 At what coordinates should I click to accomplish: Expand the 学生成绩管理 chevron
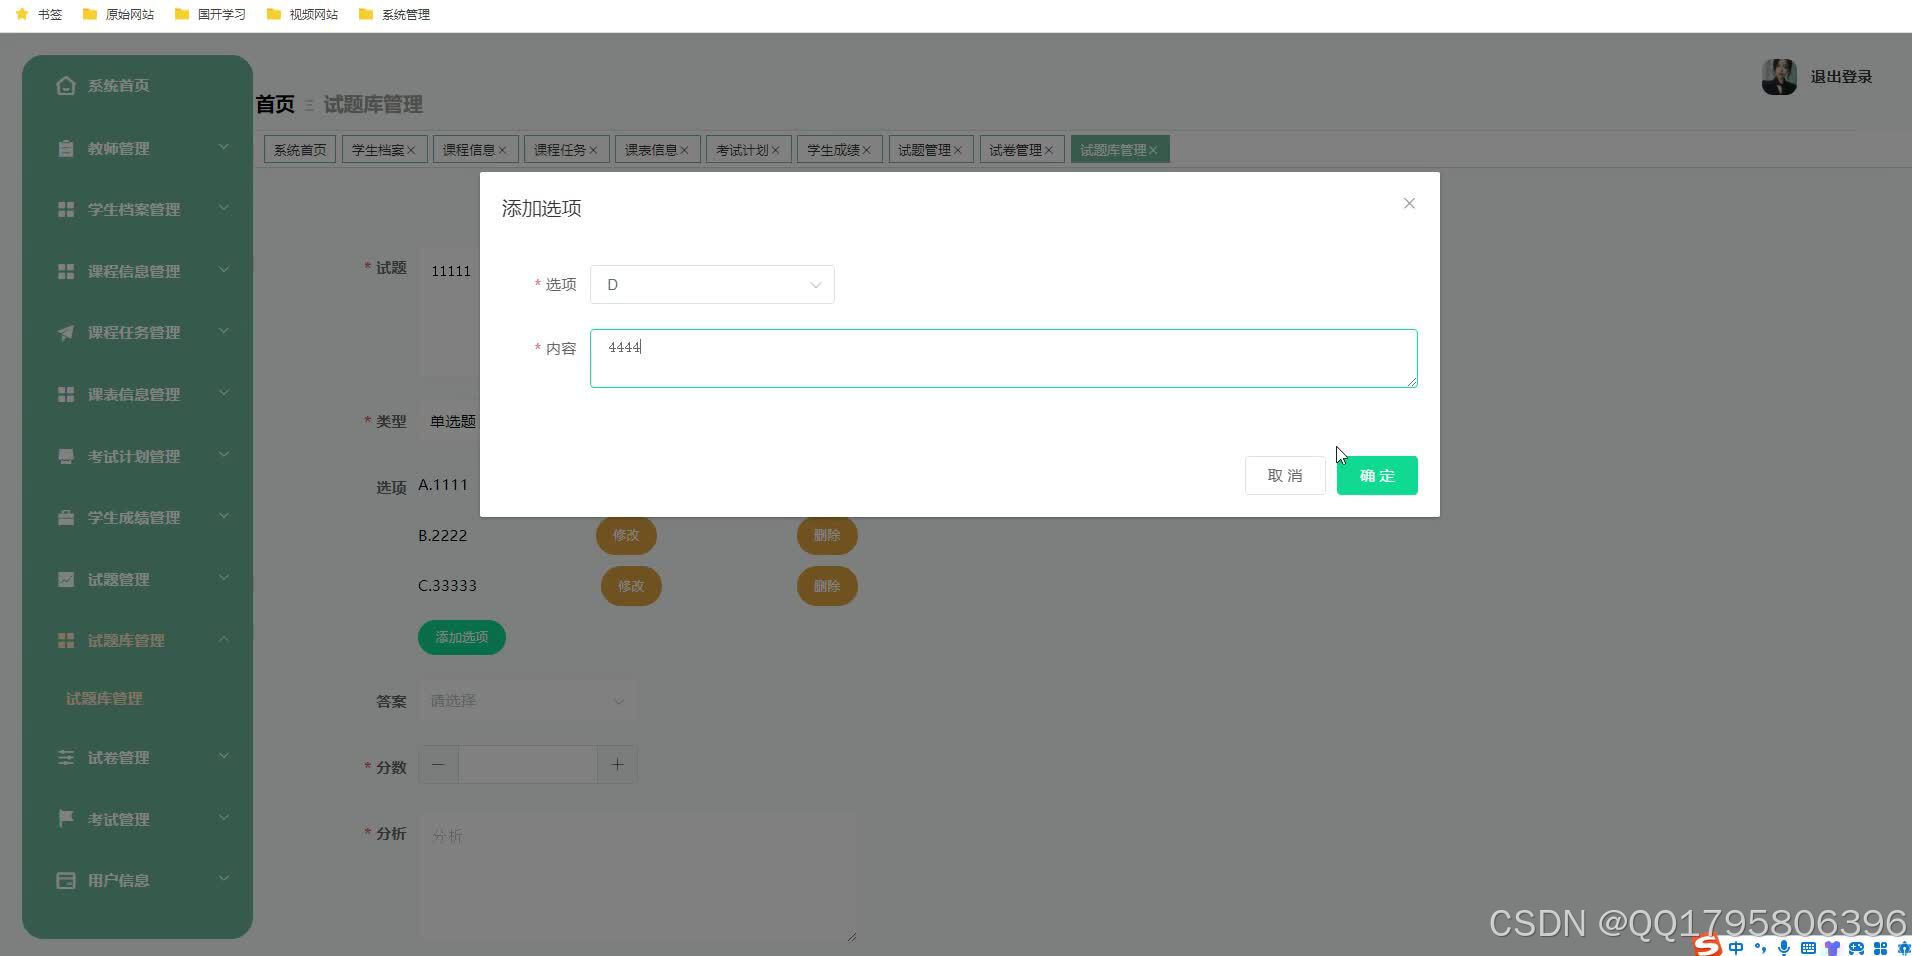pos(224,516)
